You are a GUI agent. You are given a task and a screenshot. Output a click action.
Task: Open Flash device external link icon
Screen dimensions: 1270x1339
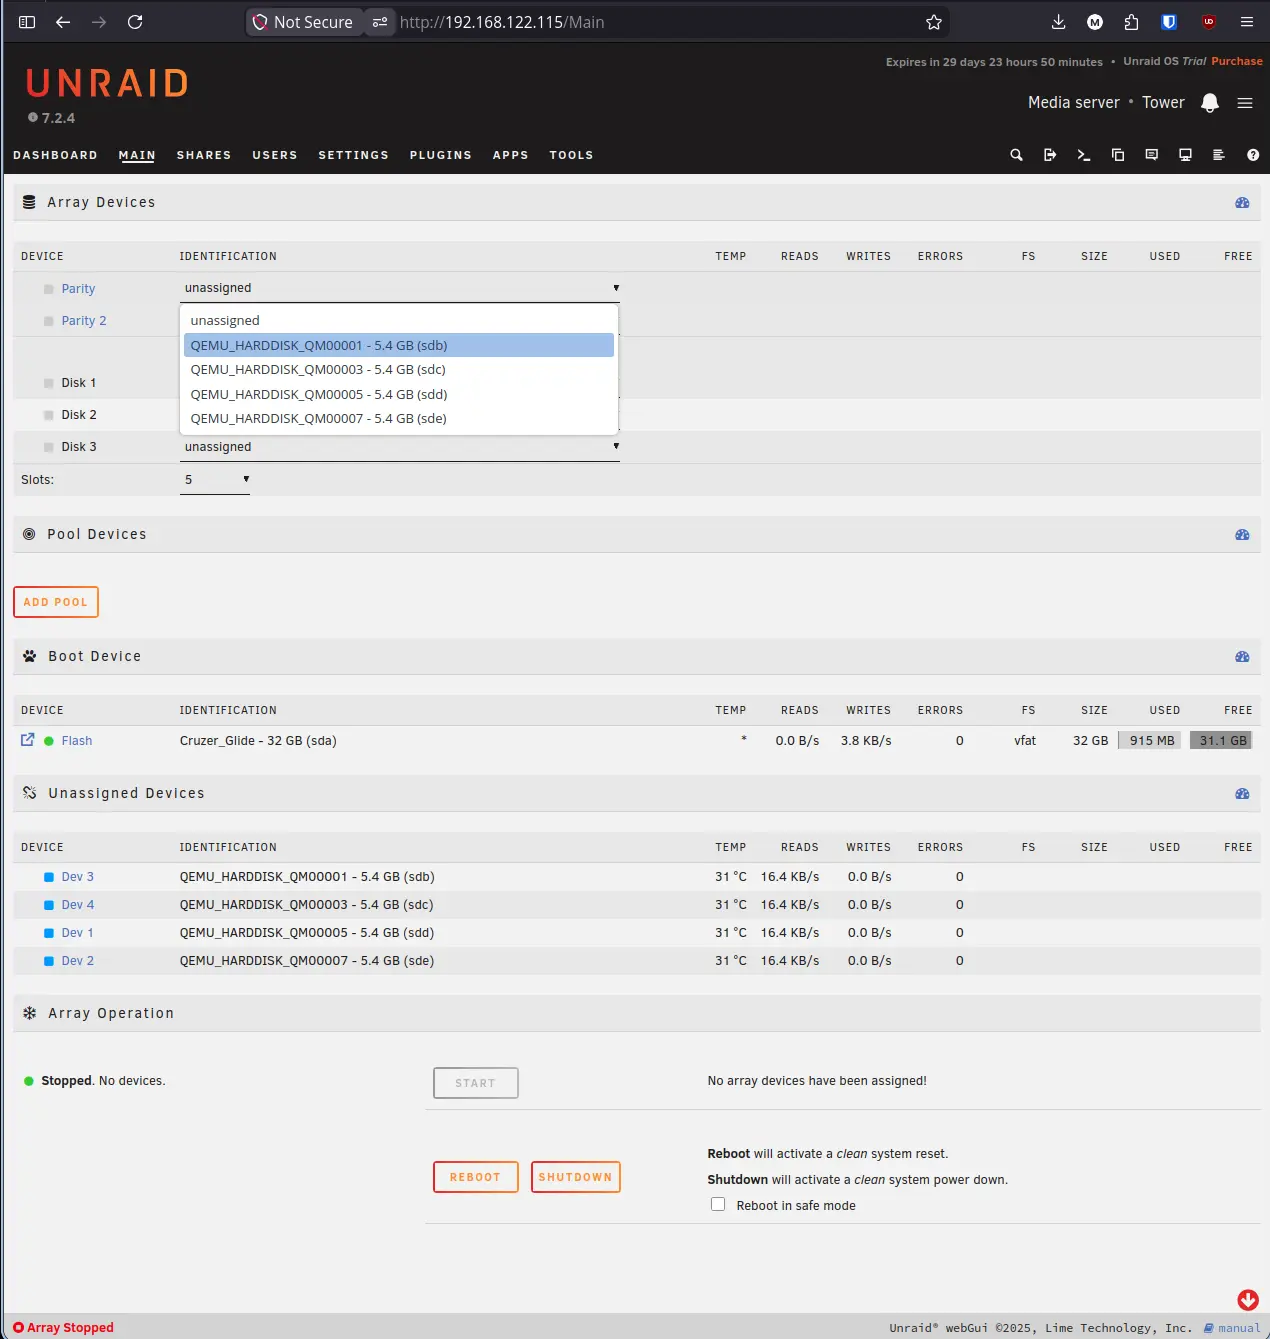[x=28, y=740]
